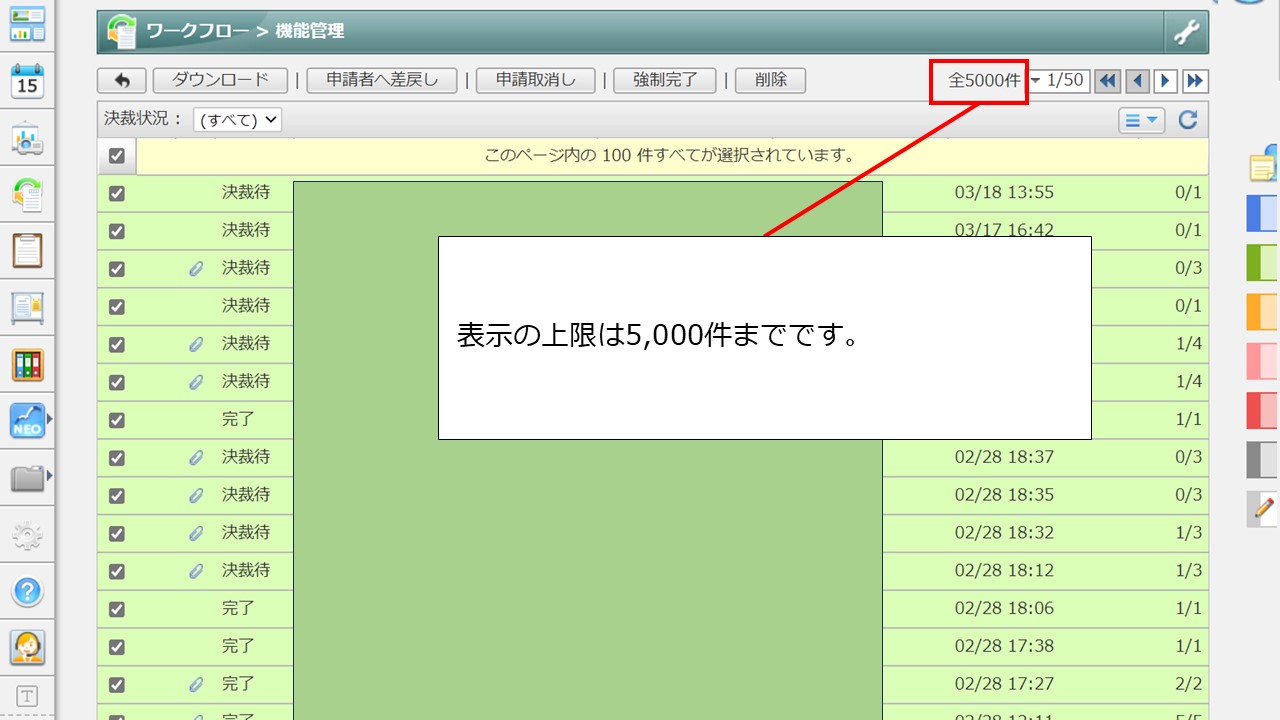Open the NEO chart icon in sidebar

click(x=28, y=421)
